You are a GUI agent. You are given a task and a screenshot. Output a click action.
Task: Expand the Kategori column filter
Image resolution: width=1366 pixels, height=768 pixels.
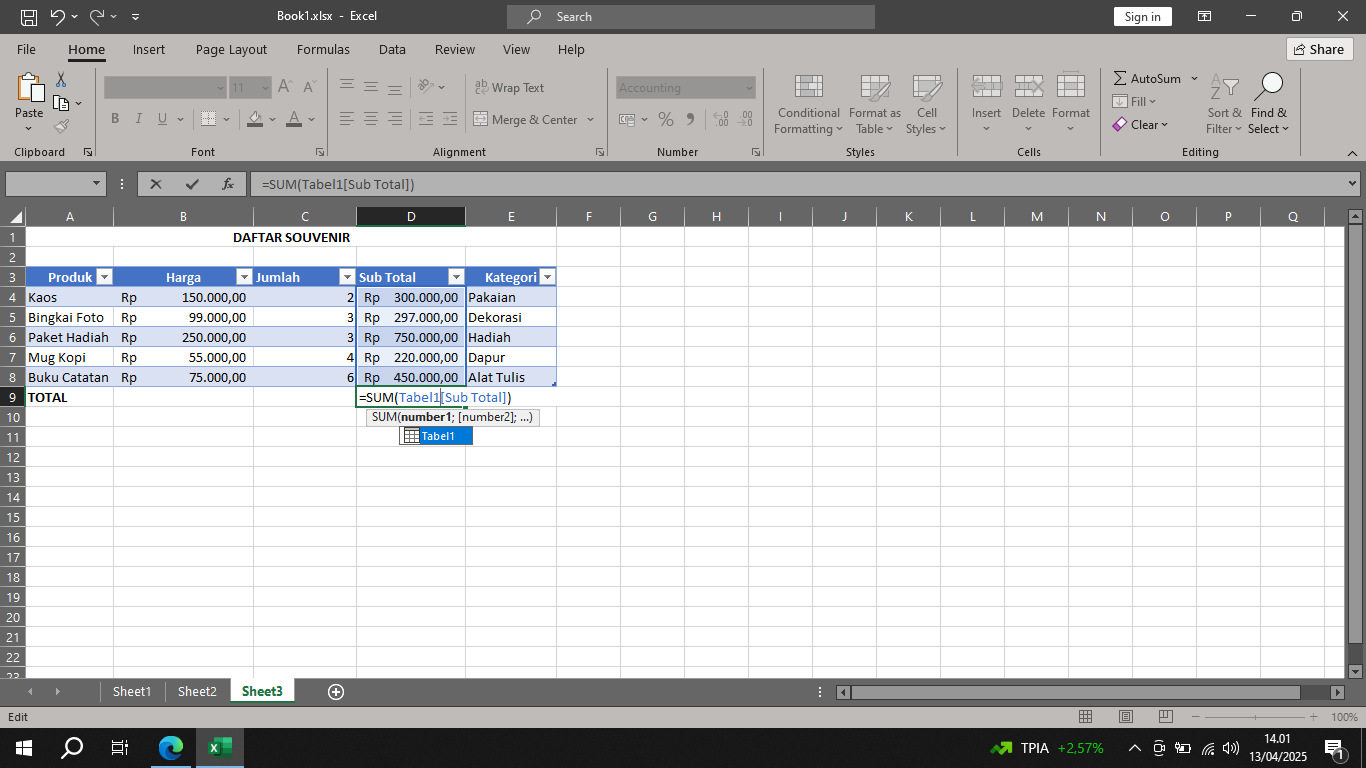click(x=547, y=277)
